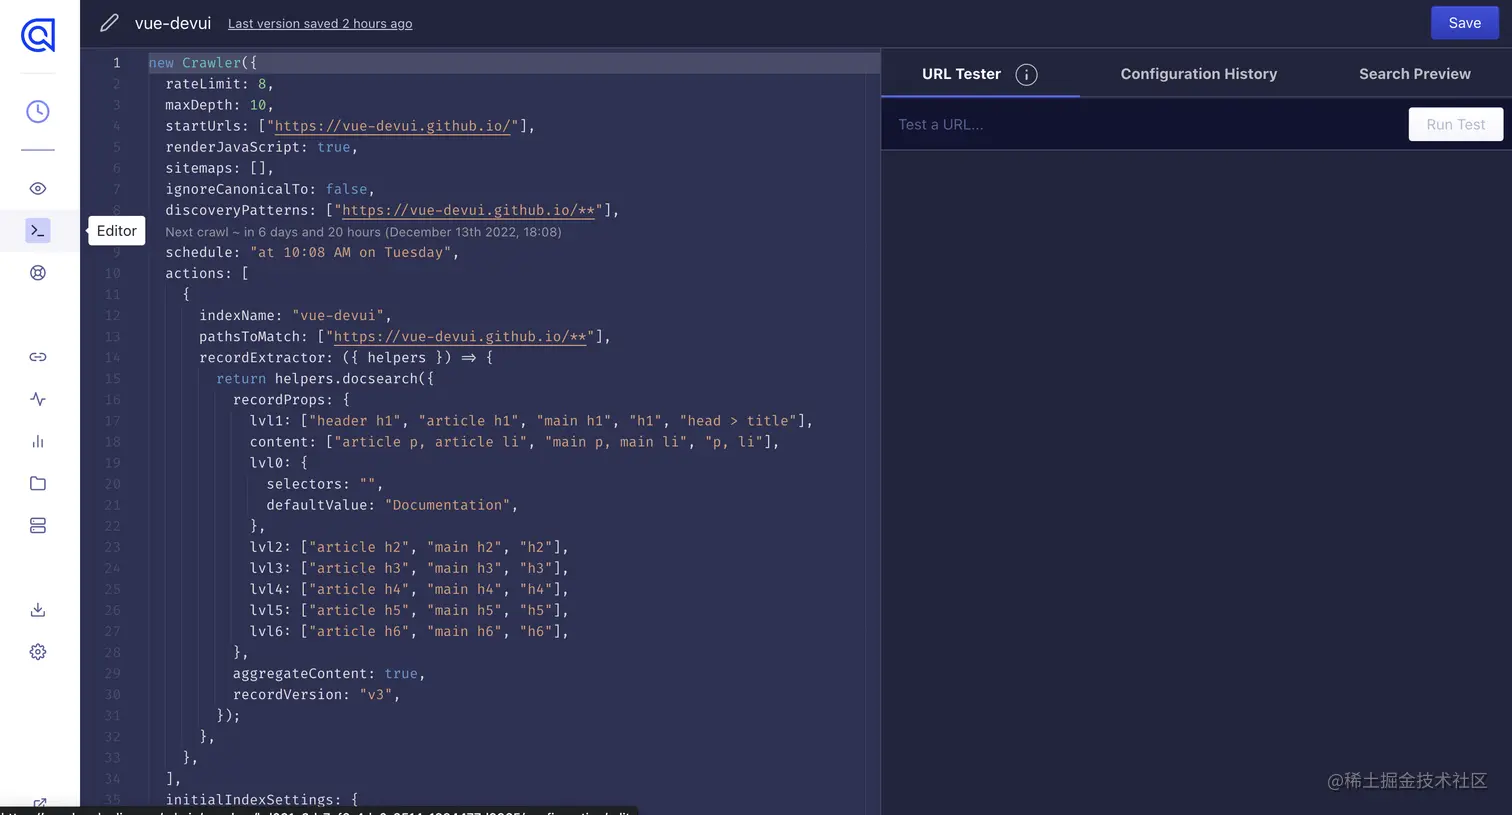Click the schedule 'at 10:08 AM on Tuesday' line
This screenshot has height=815, width=1512.
click(312, 252)
